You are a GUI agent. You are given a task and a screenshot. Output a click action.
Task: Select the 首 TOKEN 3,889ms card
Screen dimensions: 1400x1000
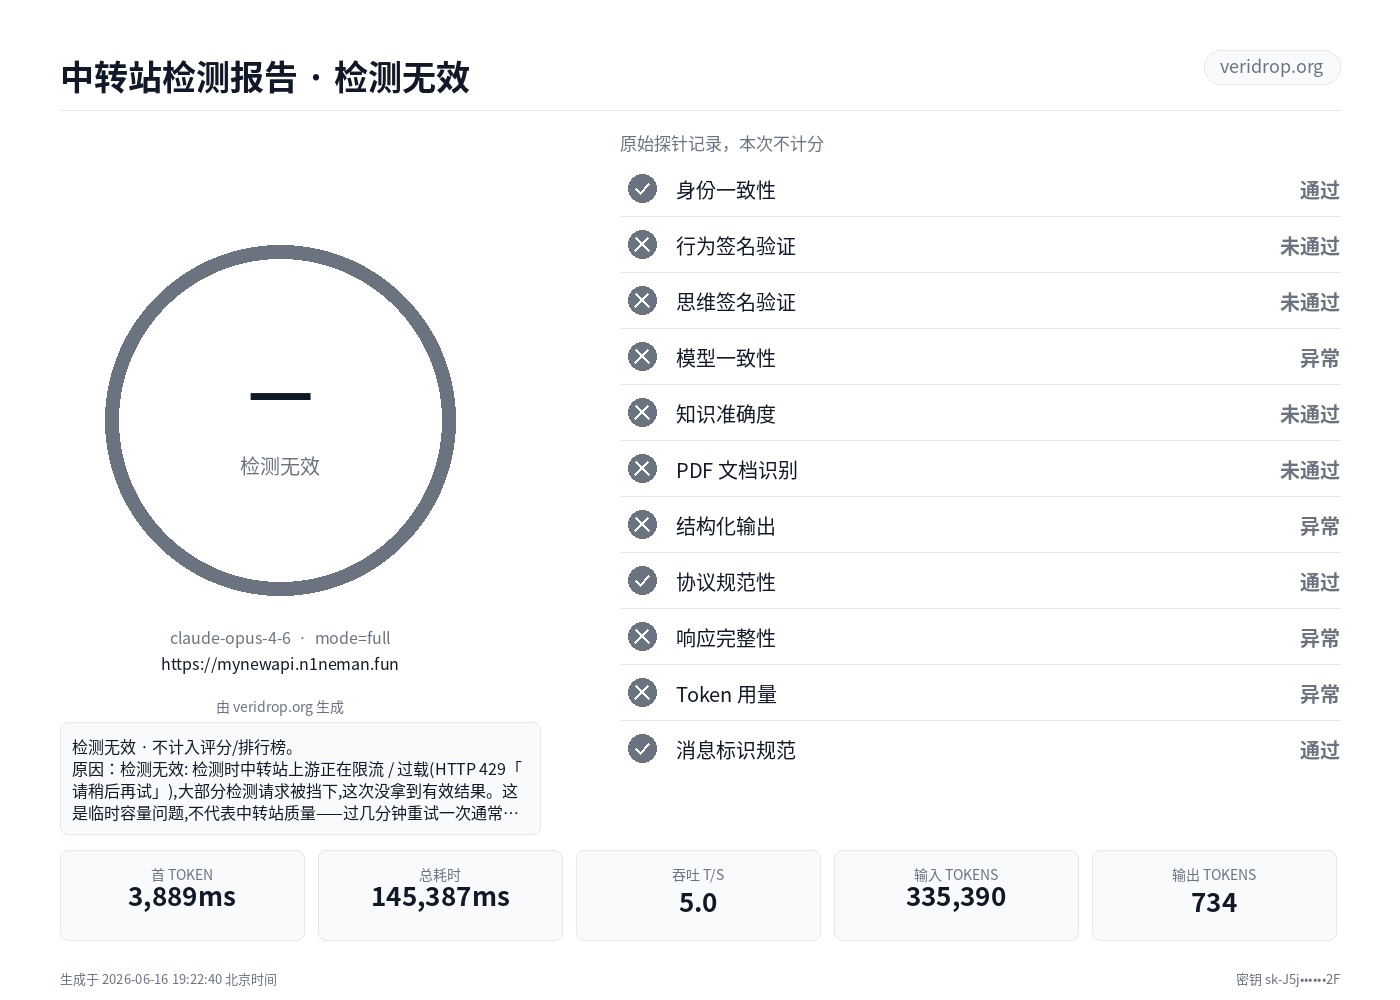point(182,895)
